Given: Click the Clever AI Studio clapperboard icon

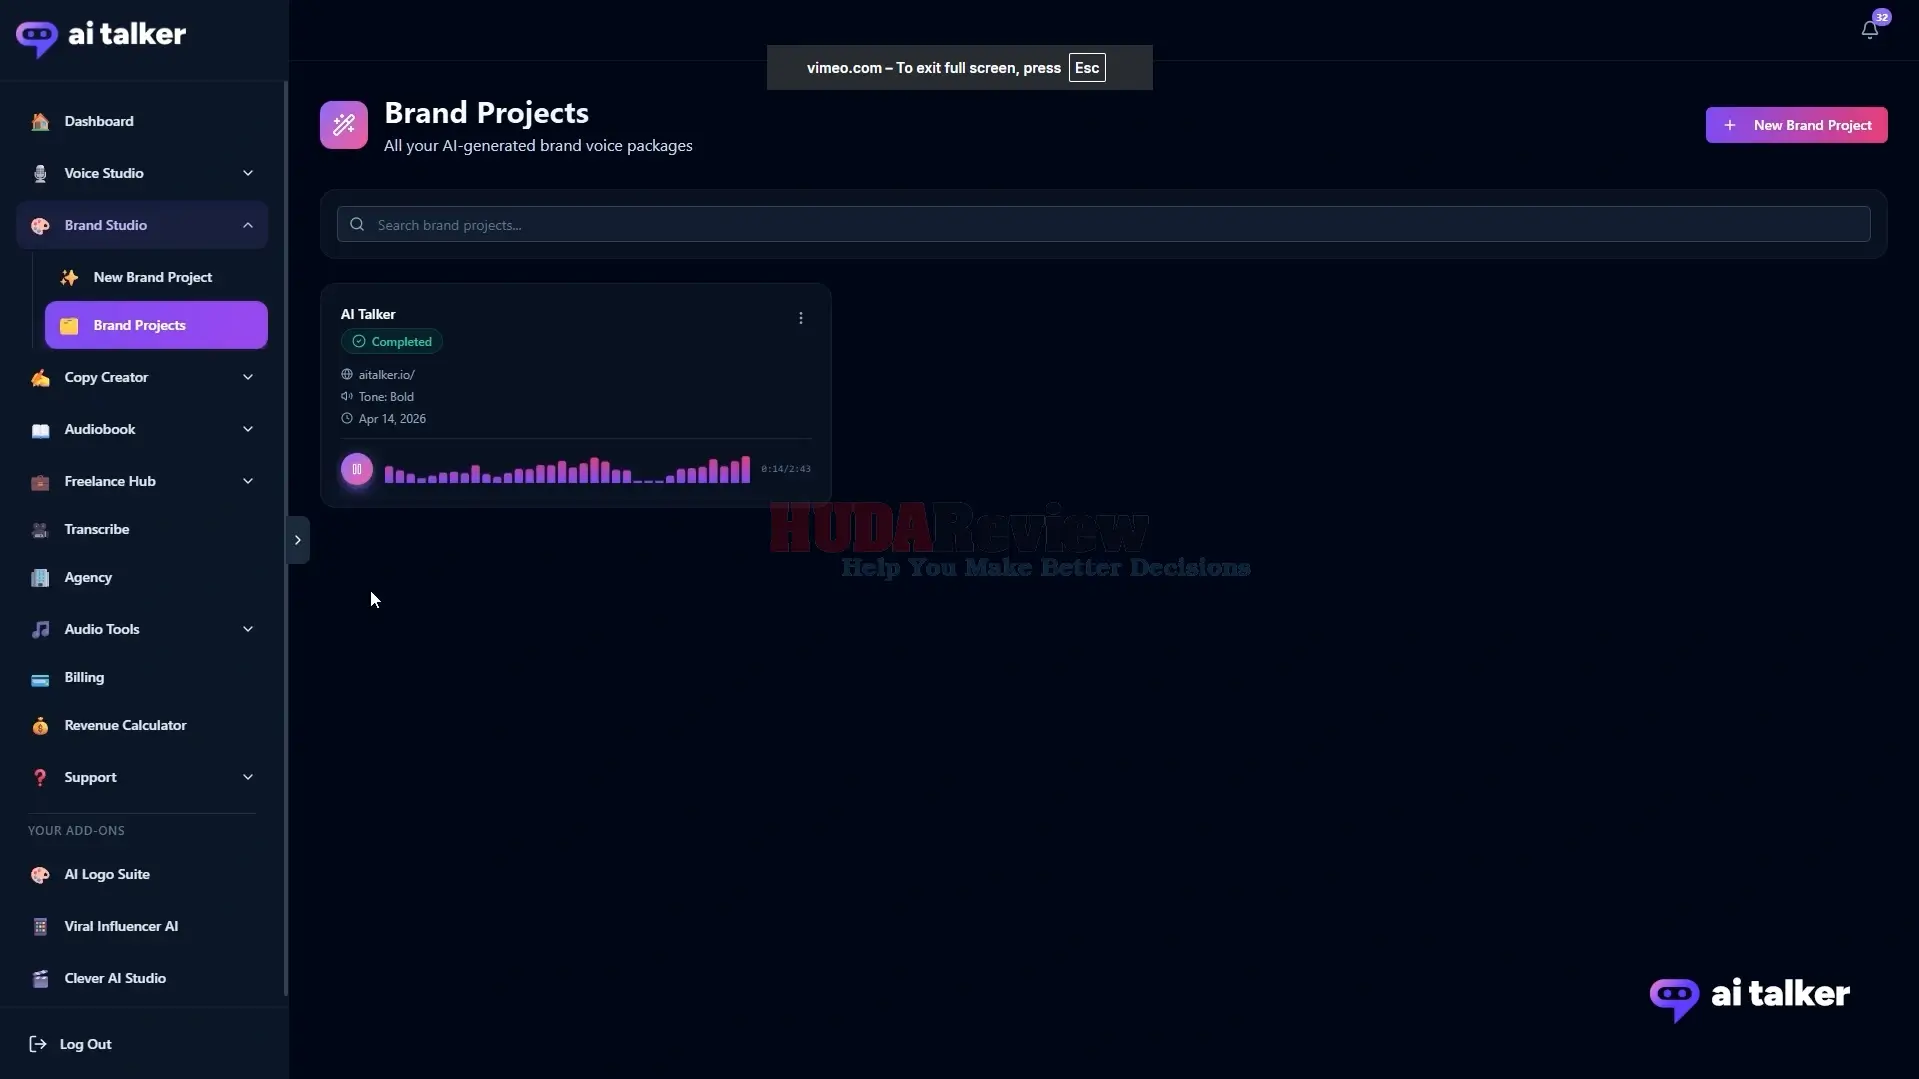Looking at the screenshot, I should point(40,979).
